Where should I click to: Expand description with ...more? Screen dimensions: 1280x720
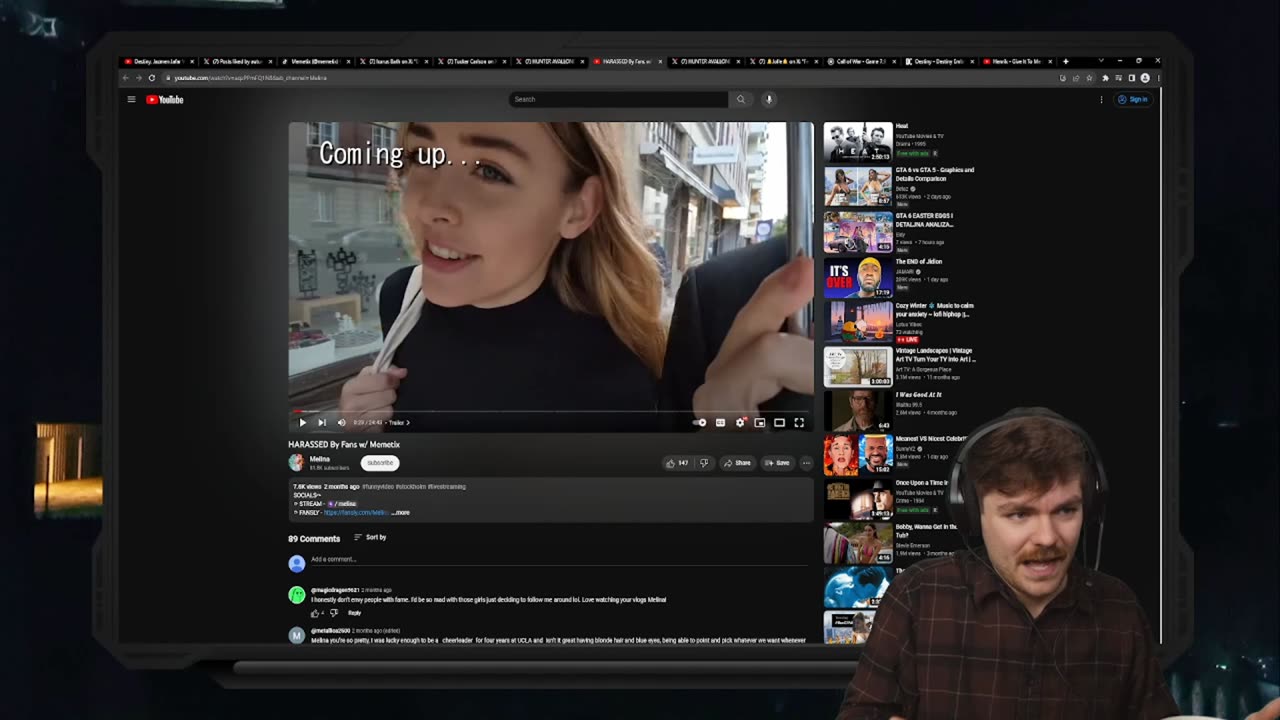400,513
